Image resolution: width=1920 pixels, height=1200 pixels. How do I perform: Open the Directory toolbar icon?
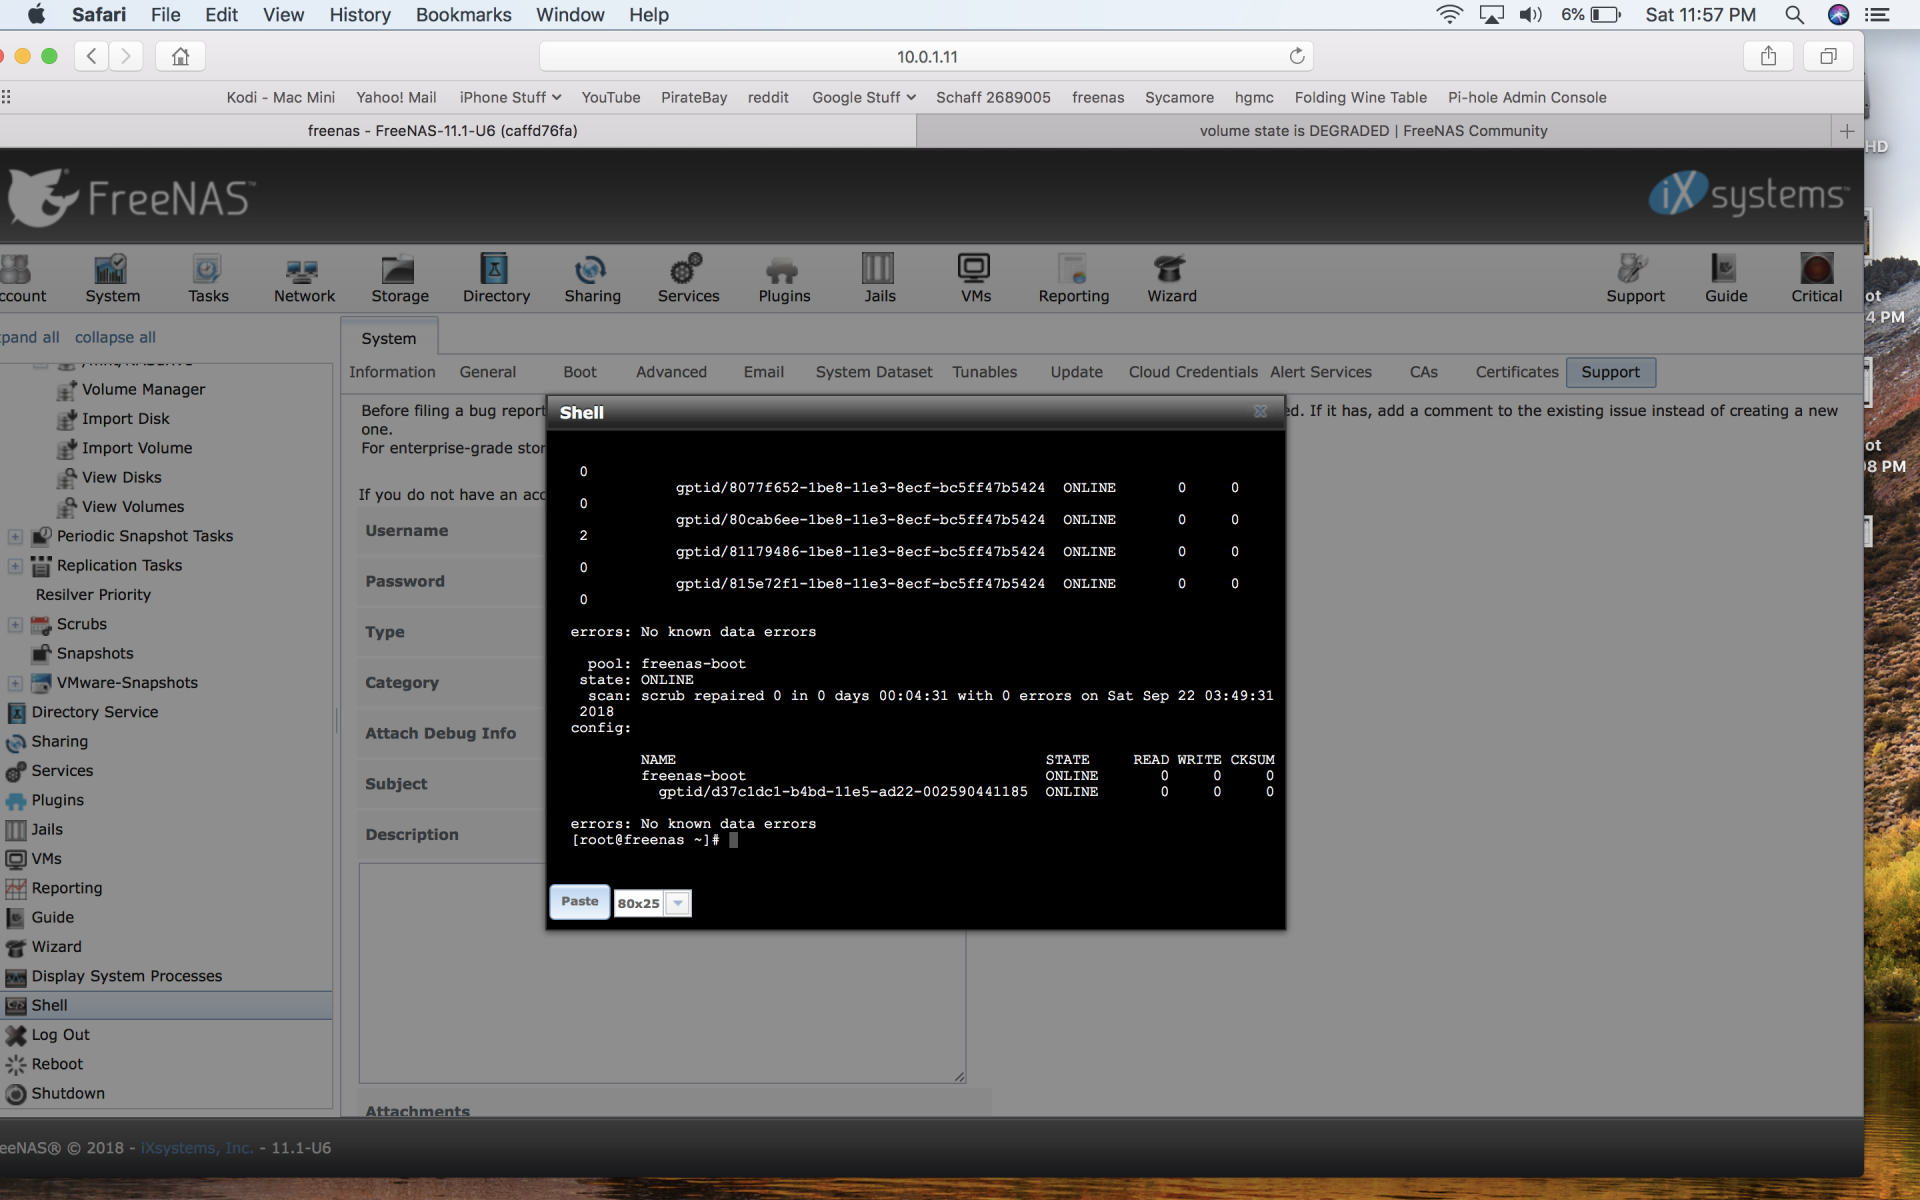coord(496,278)
